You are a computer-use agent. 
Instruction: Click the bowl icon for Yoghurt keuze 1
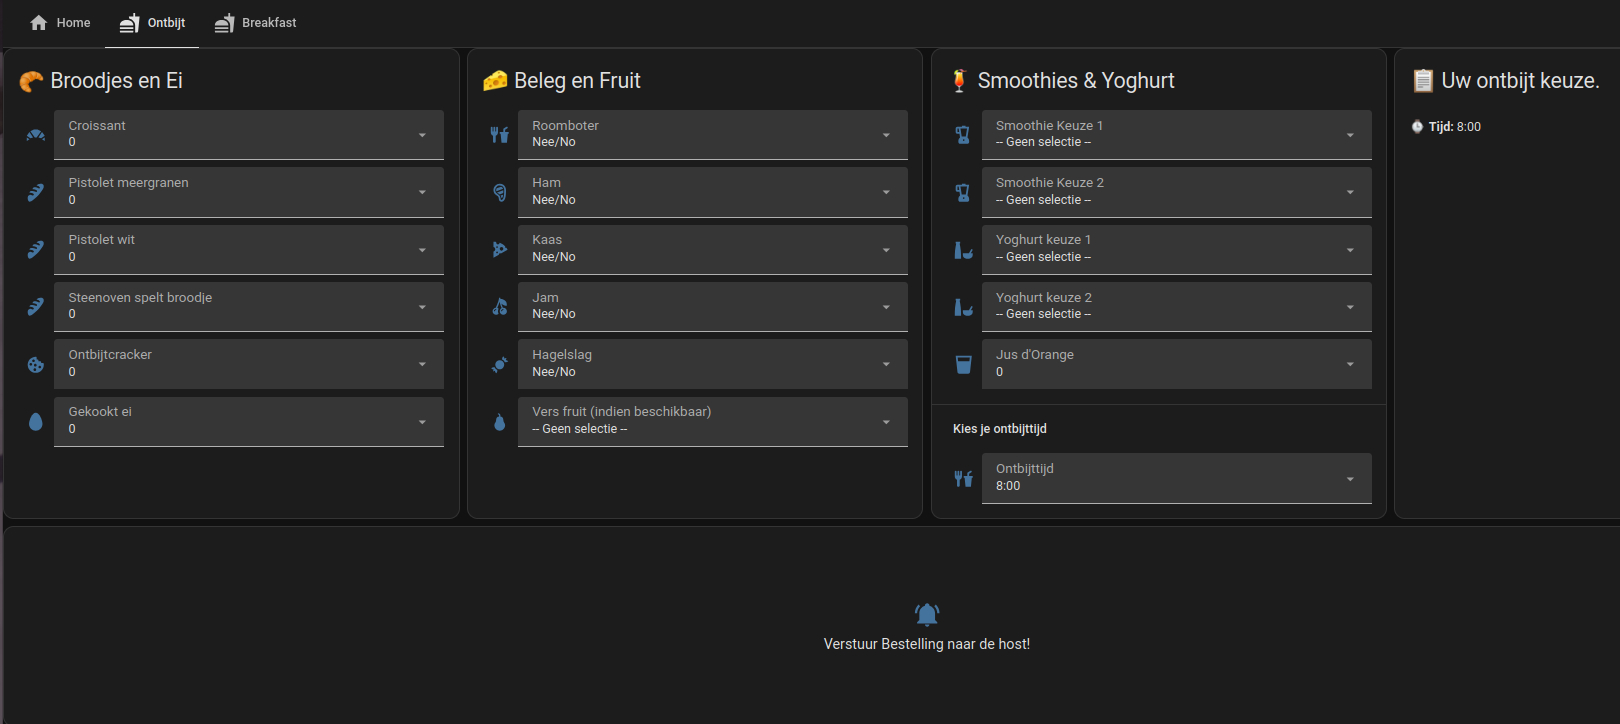963,250
